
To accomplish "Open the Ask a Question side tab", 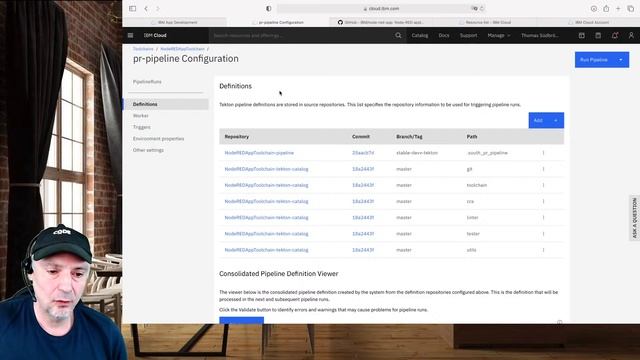I will 634,218.
